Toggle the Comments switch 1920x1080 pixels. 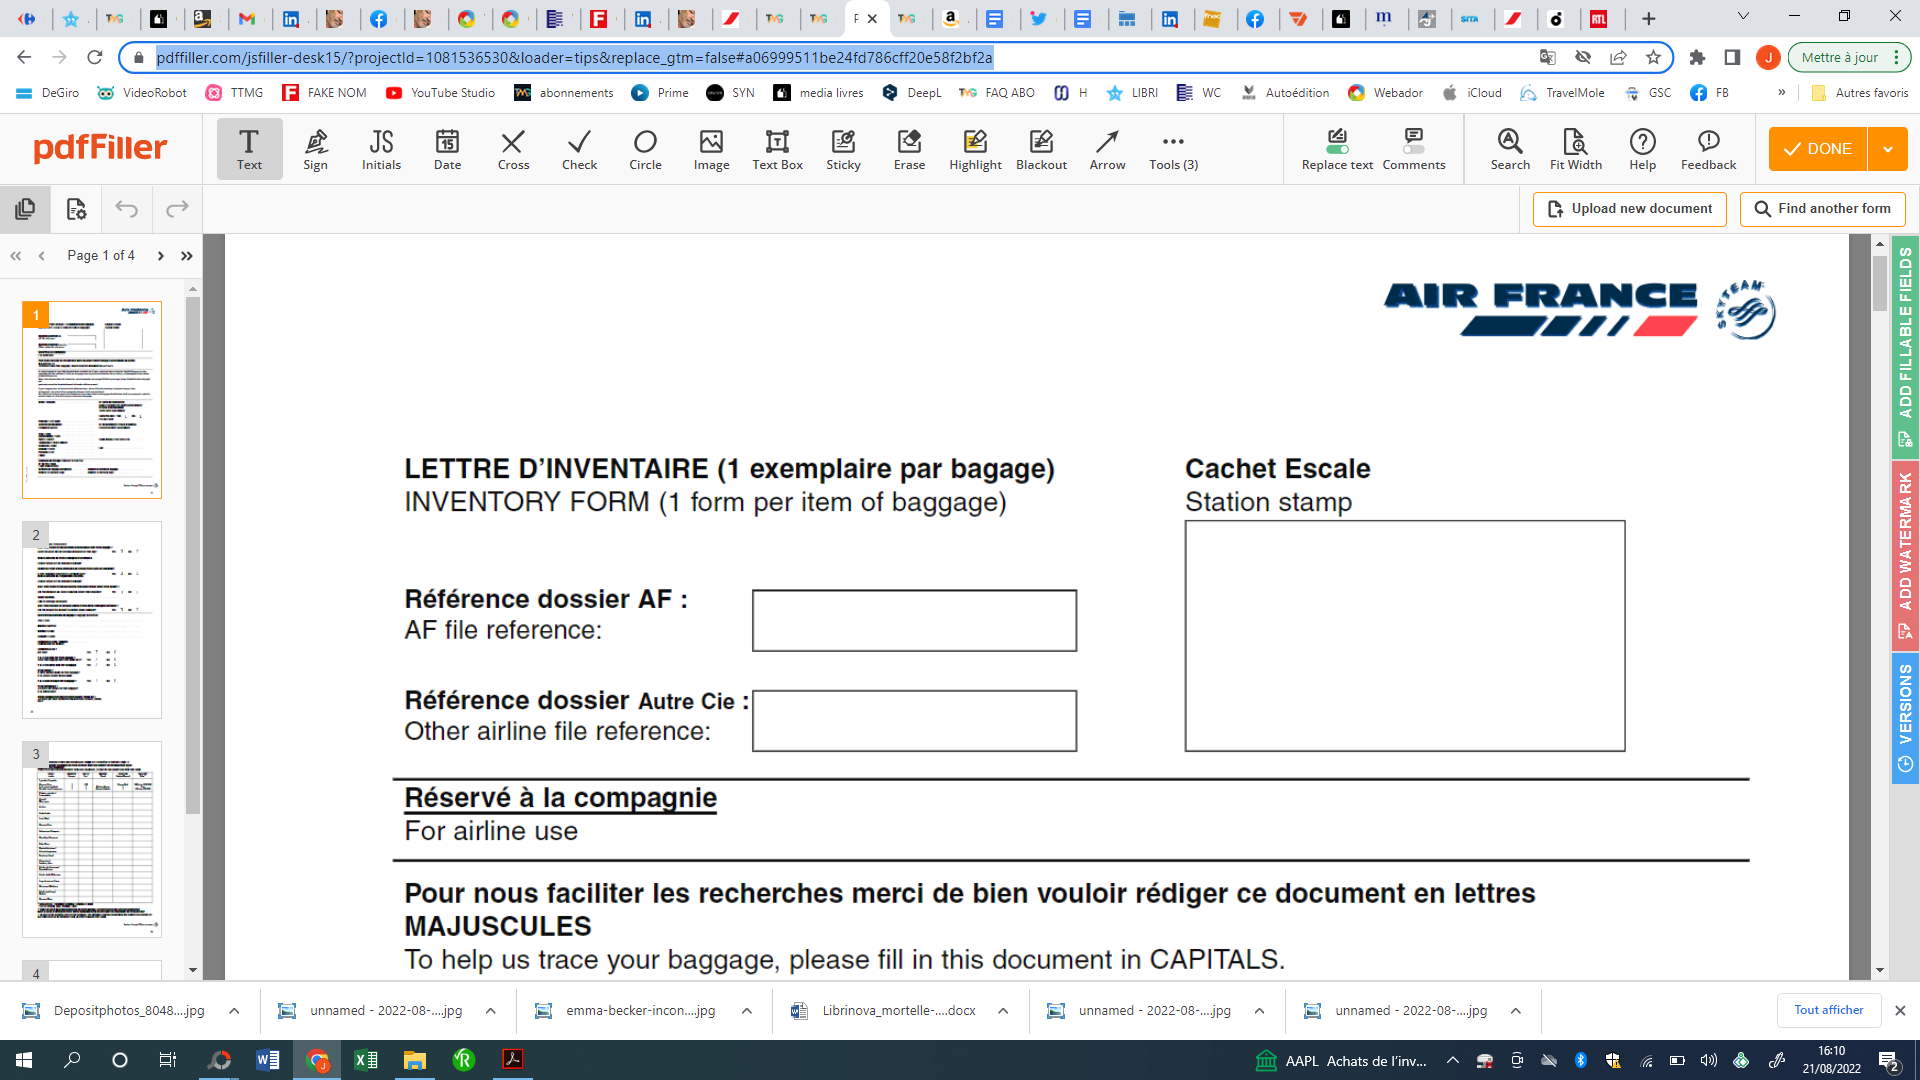pyautogui.click(x=1413, y=149)
